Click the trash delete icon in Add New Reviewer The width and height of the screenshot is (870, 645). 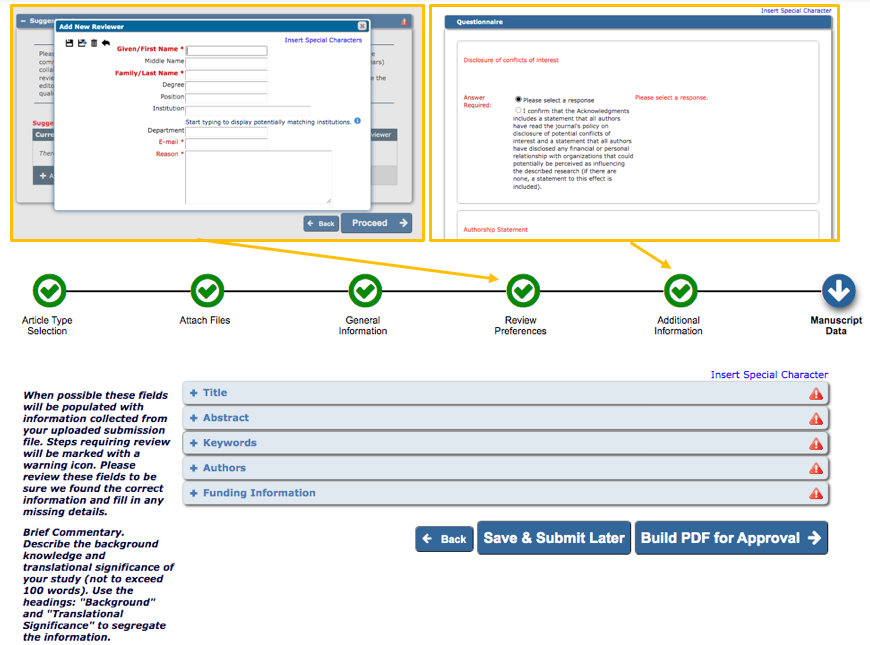94,43
